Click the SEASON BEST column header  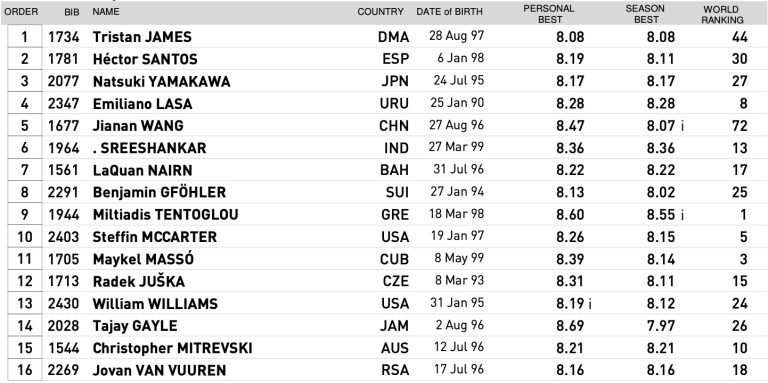pos(645,14)
